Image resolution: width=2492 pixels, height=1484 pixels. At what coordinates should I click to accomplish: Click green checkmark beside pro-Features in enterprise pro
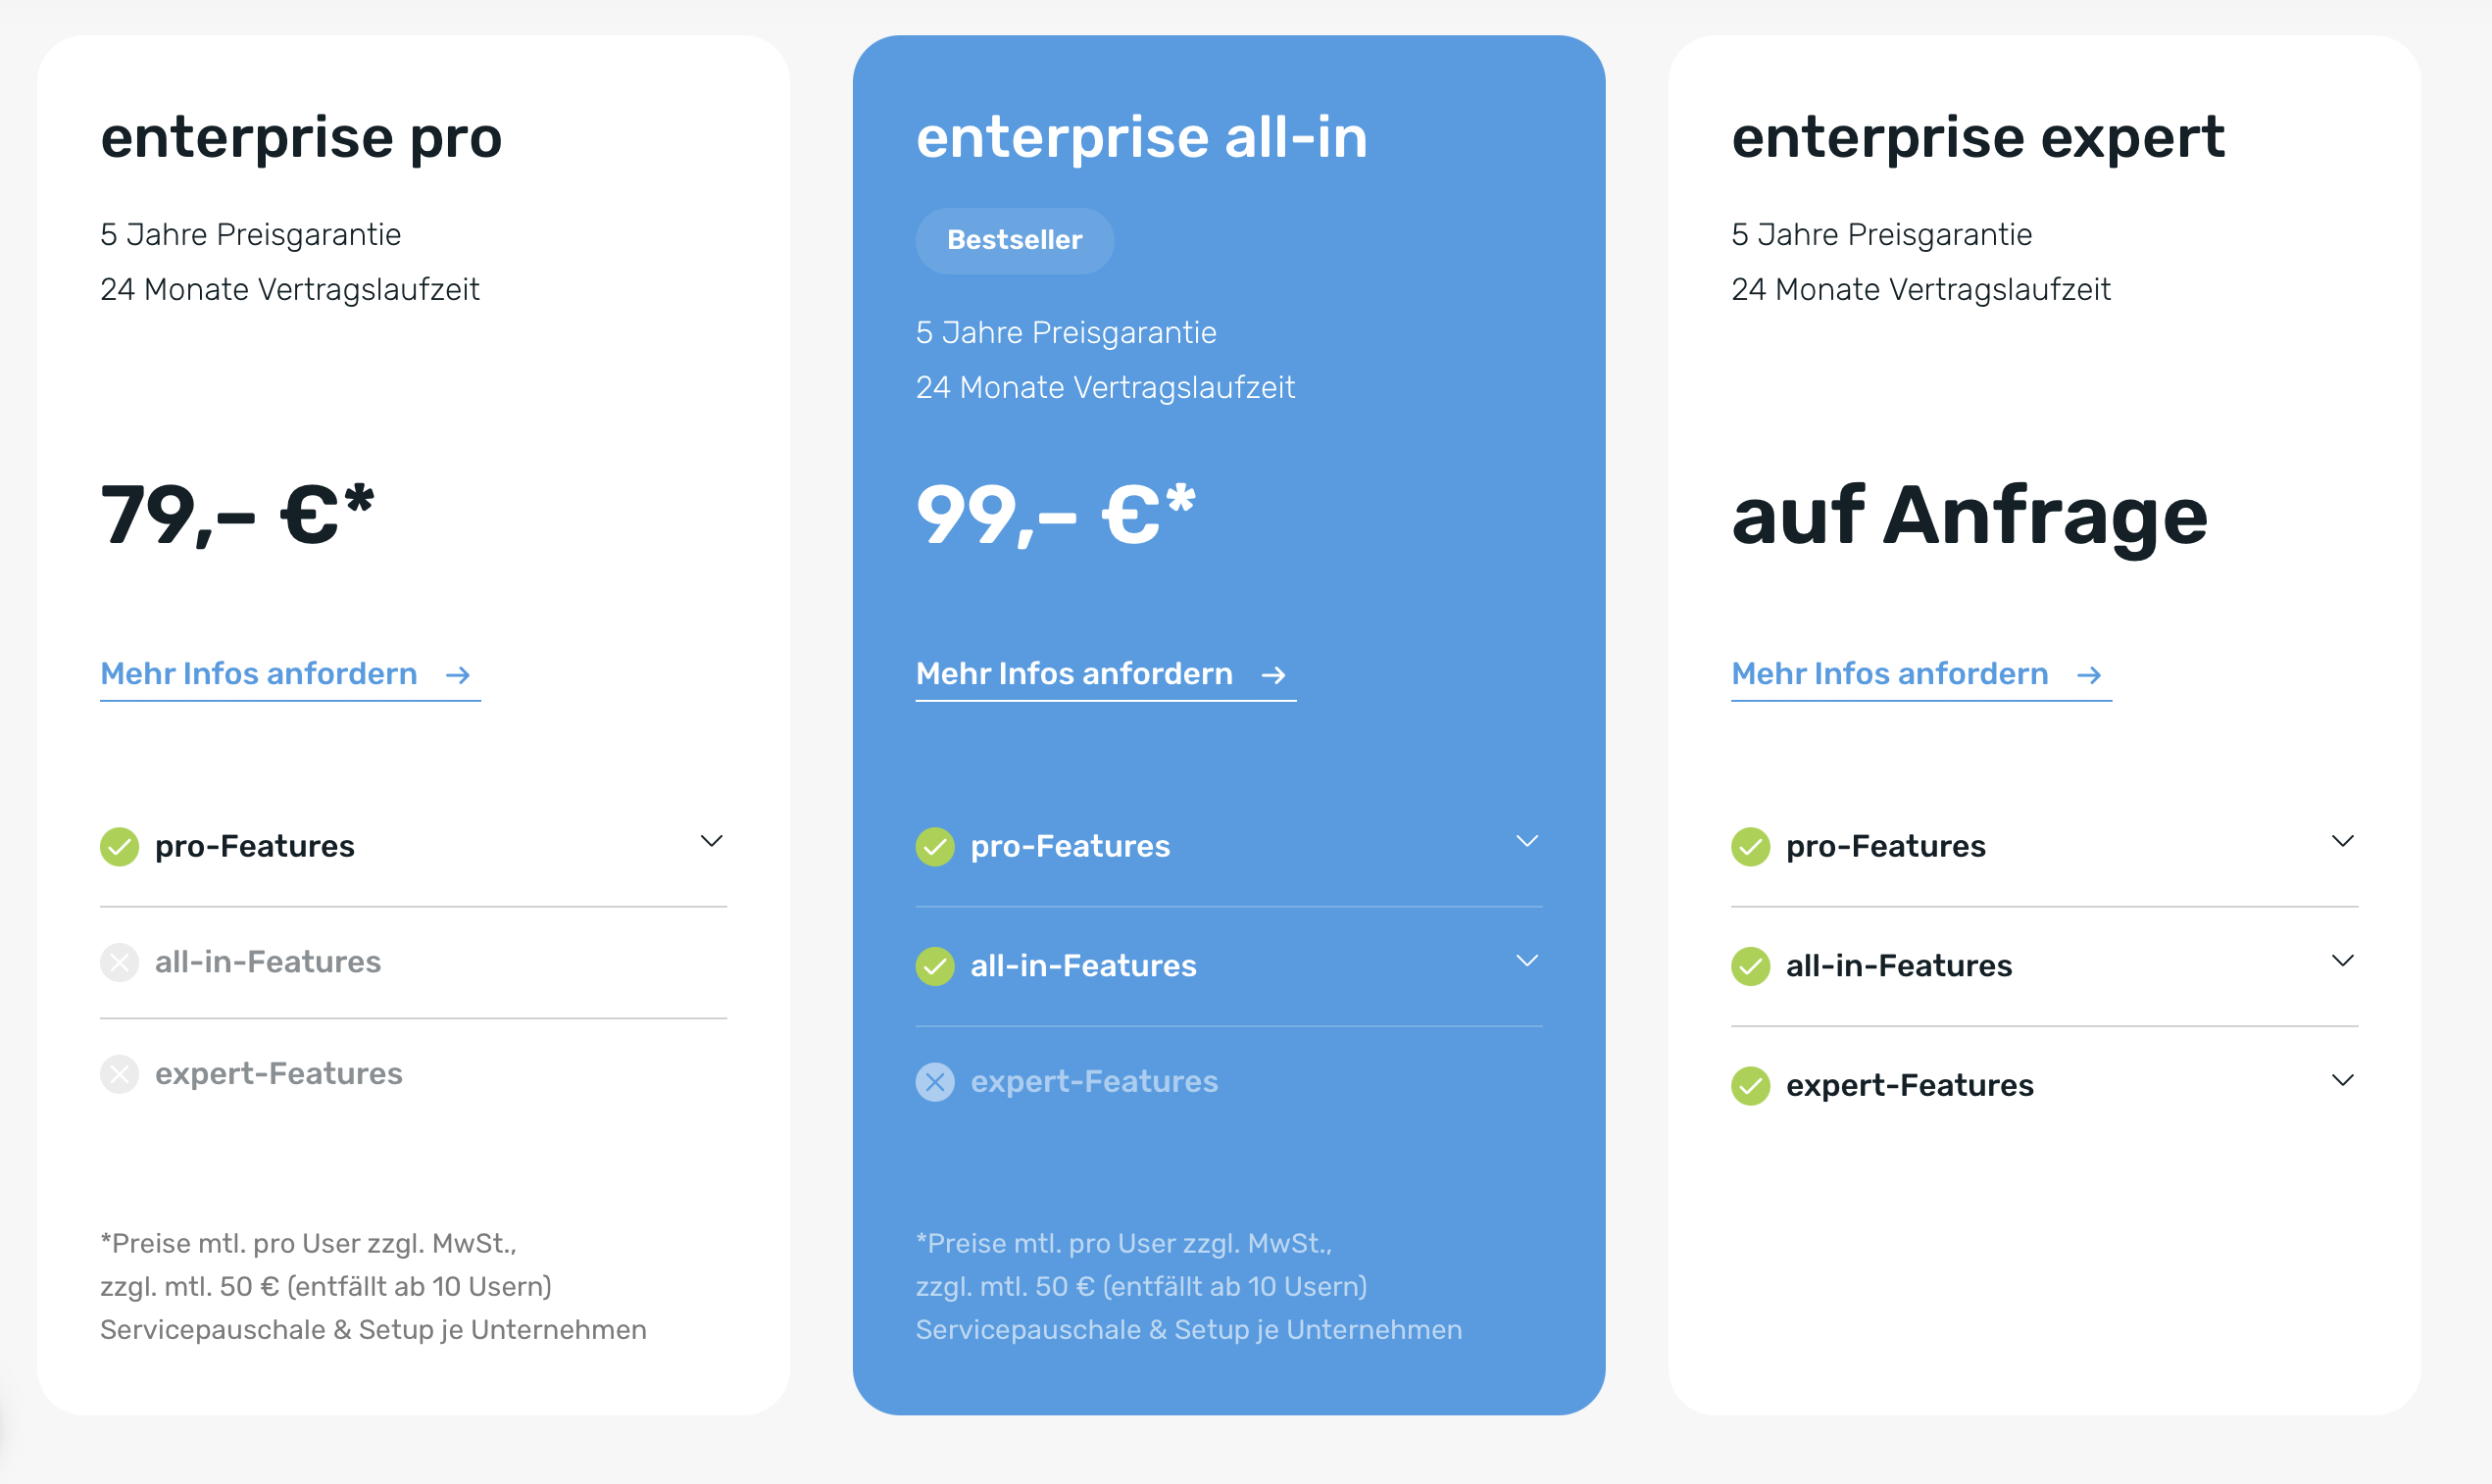tap(119, 847)
